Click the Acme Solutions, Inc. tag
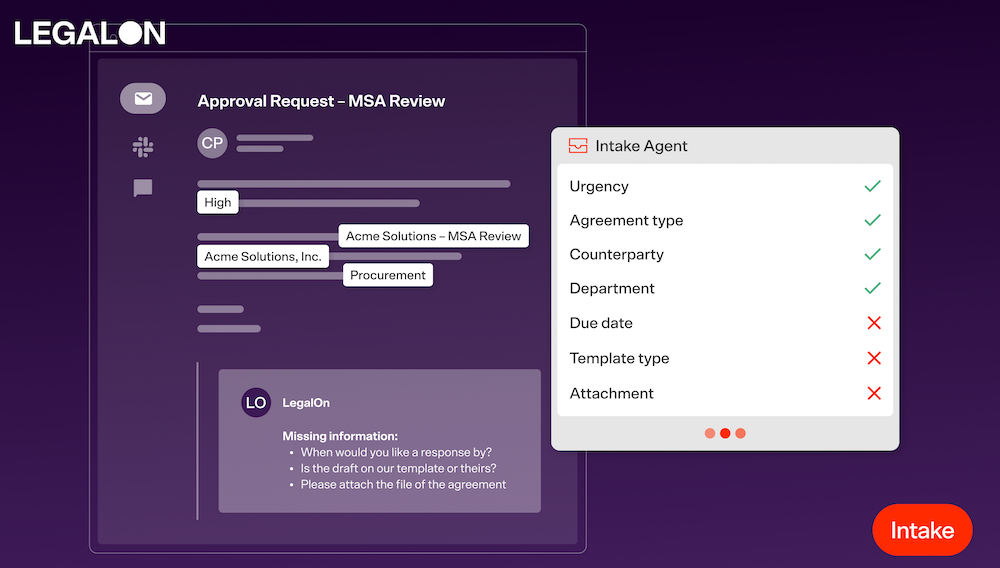The height and width of the screenshot is (568, 1000). click(x=263, y=257)
